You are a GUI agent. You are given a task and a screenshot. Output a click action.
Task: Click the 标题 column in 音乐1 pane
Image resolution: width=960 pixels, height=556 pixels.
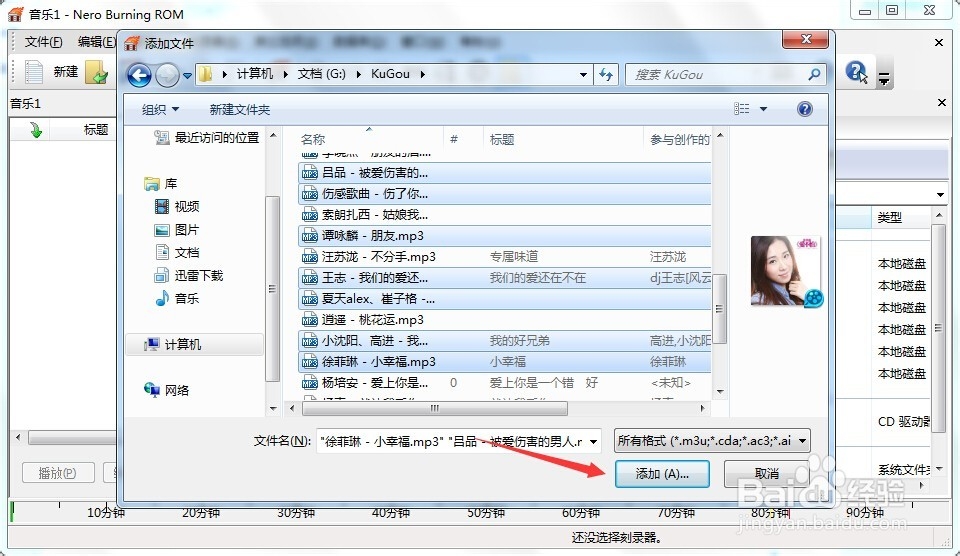coord(96,130)
